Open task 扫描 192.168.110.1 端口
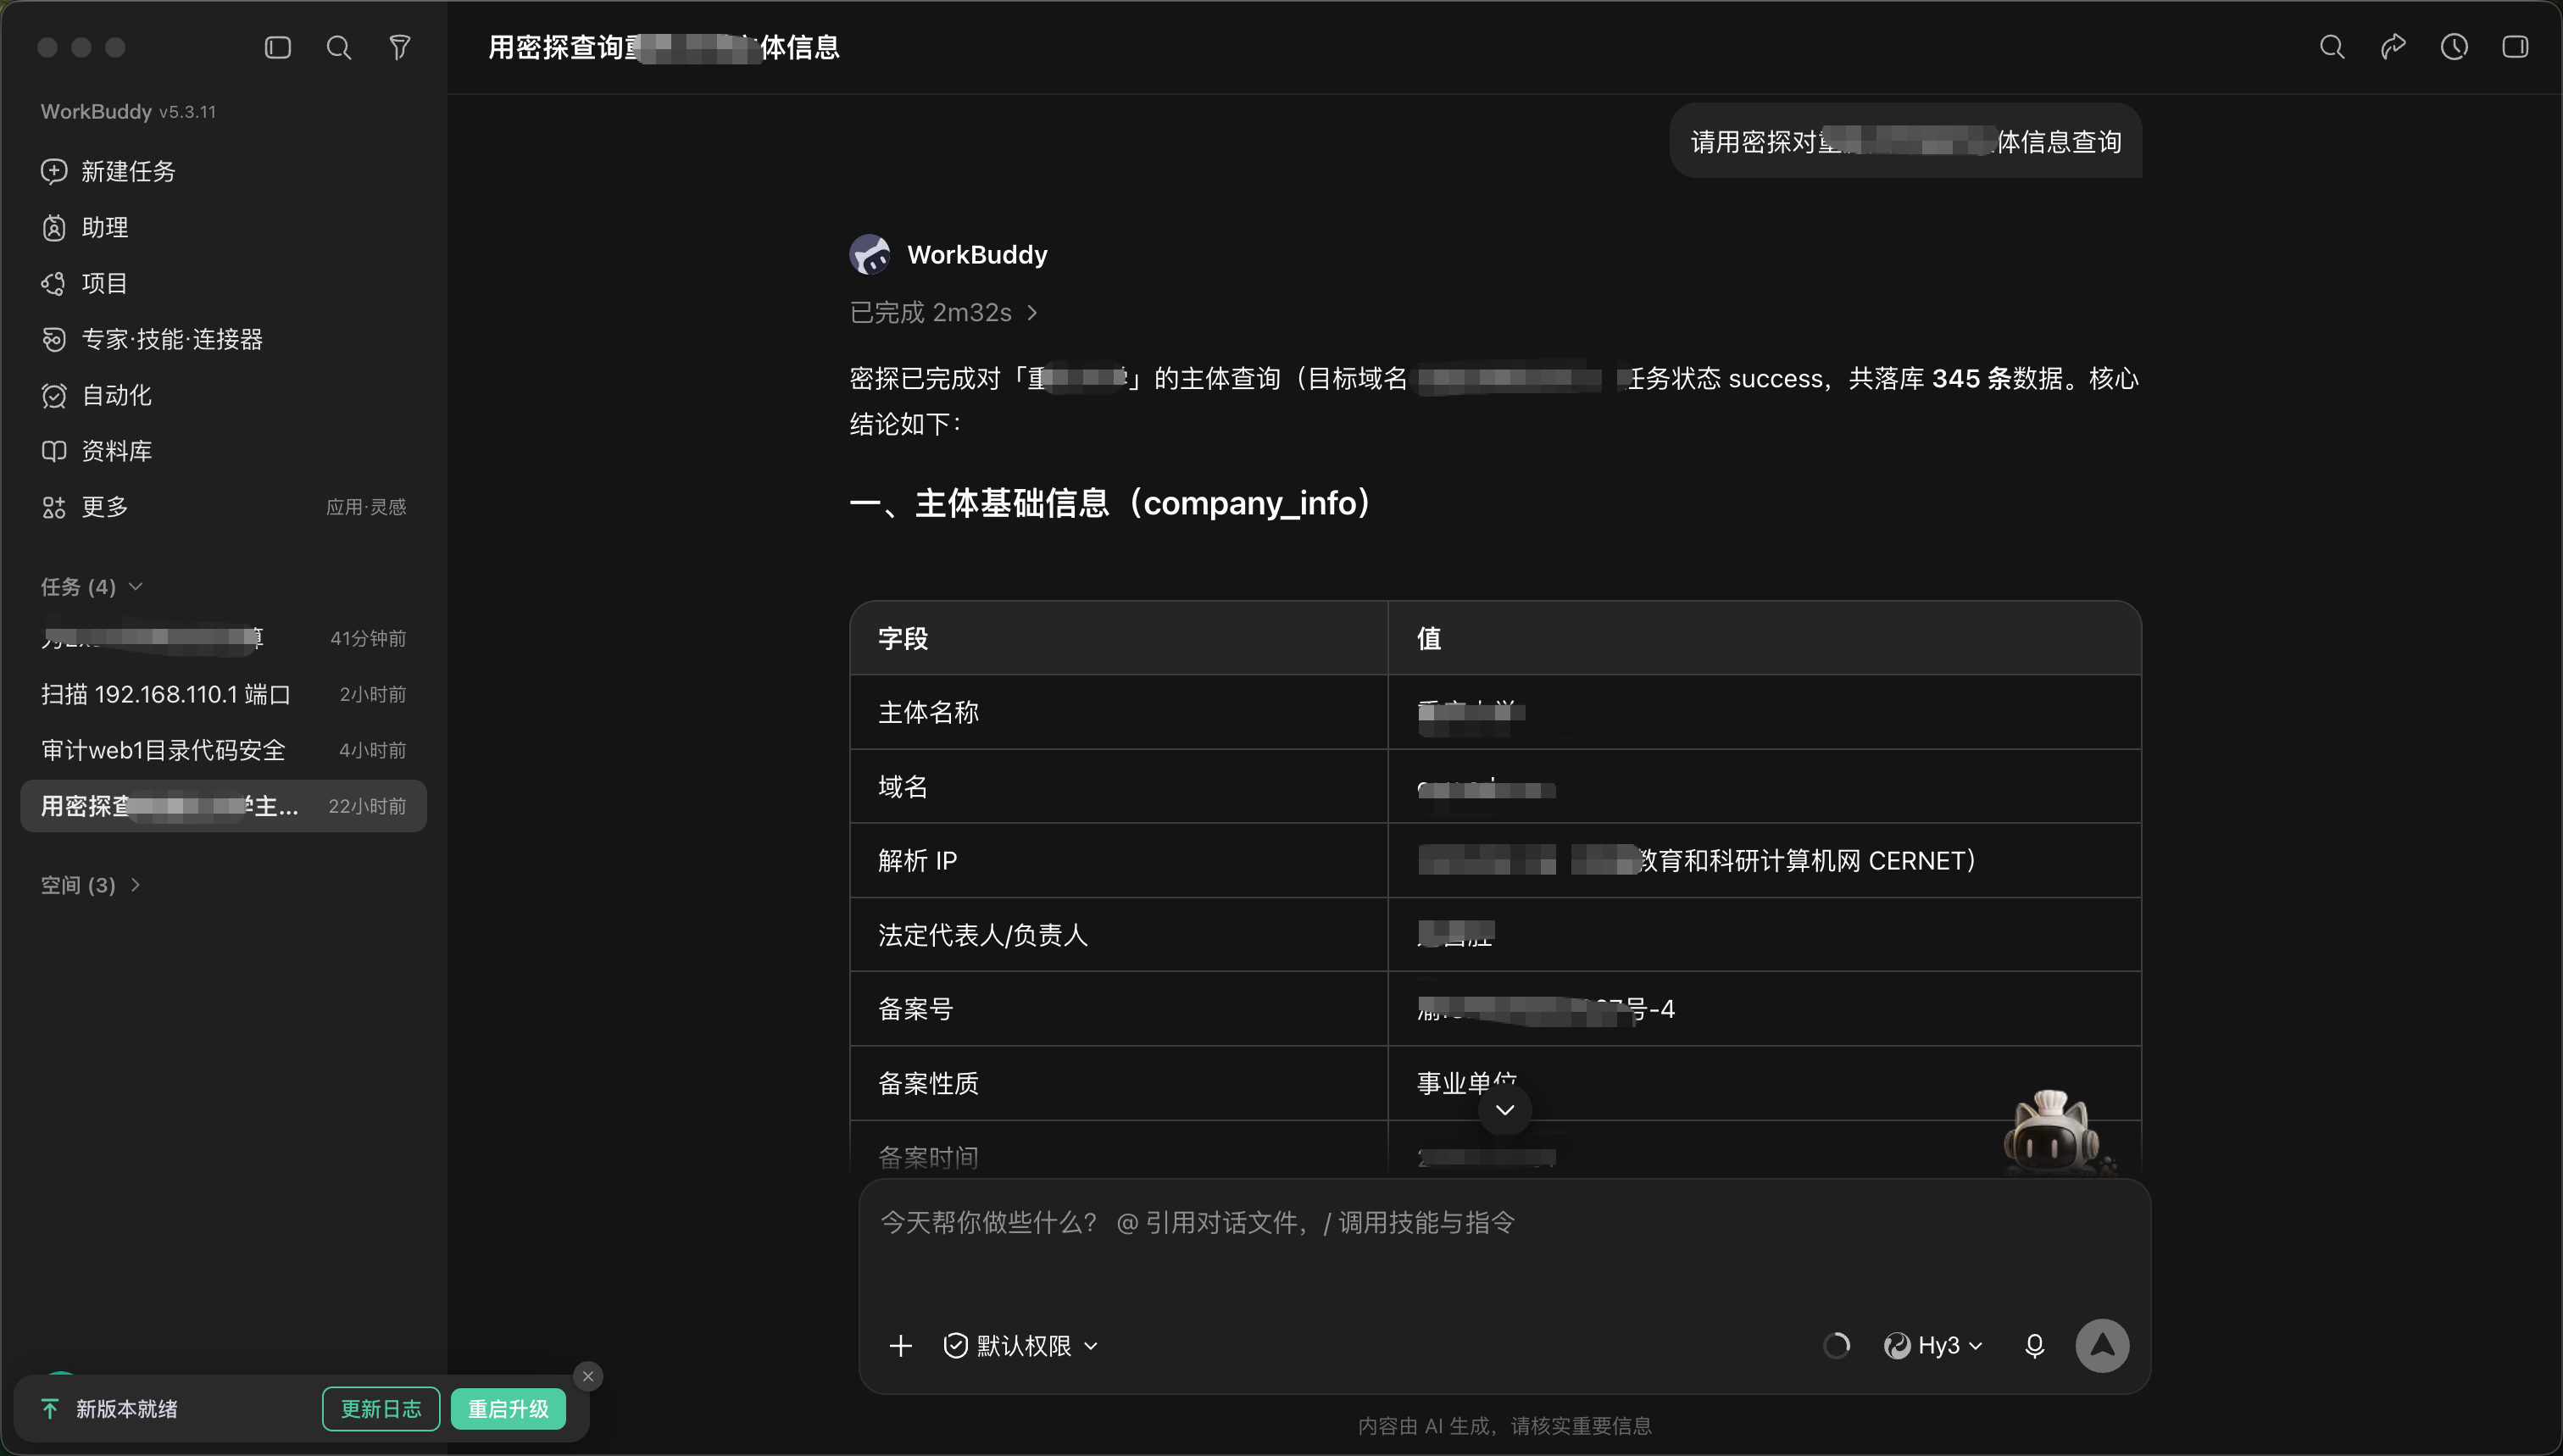 click(x=223, y=694)
